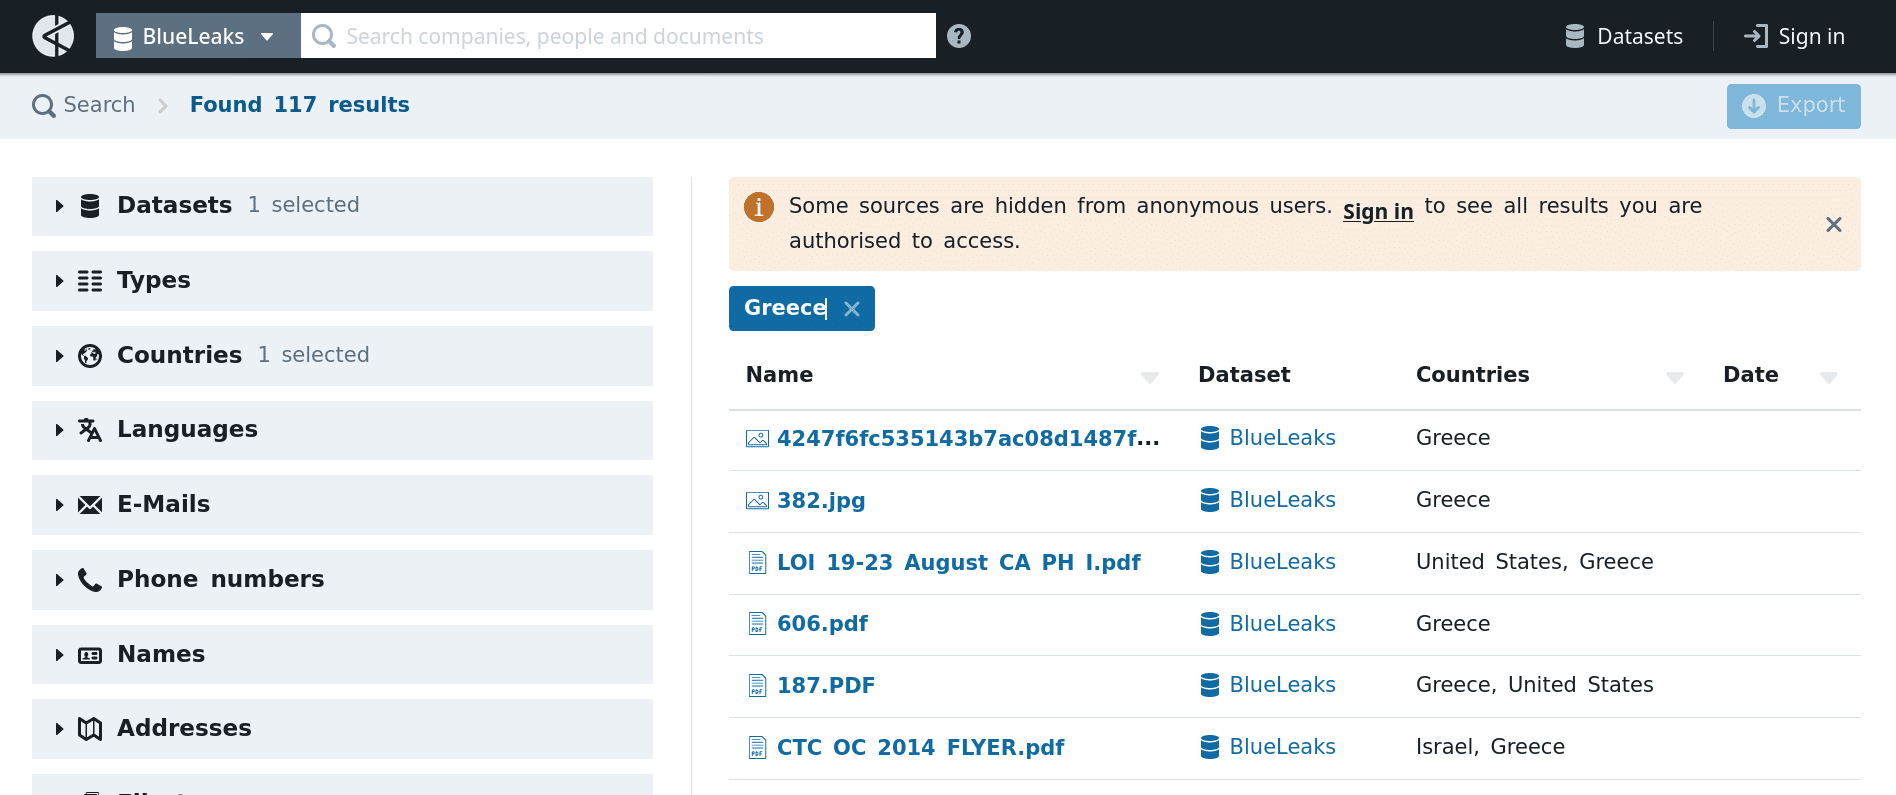1896x795 pixels.
Task: Click the download icon on Export button
Action: coord(1754,106)
